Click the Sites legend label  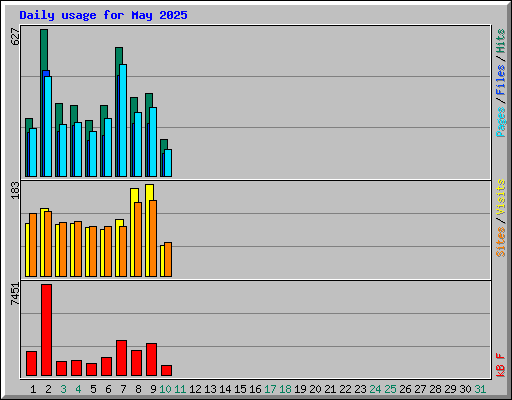click(500, 242)
